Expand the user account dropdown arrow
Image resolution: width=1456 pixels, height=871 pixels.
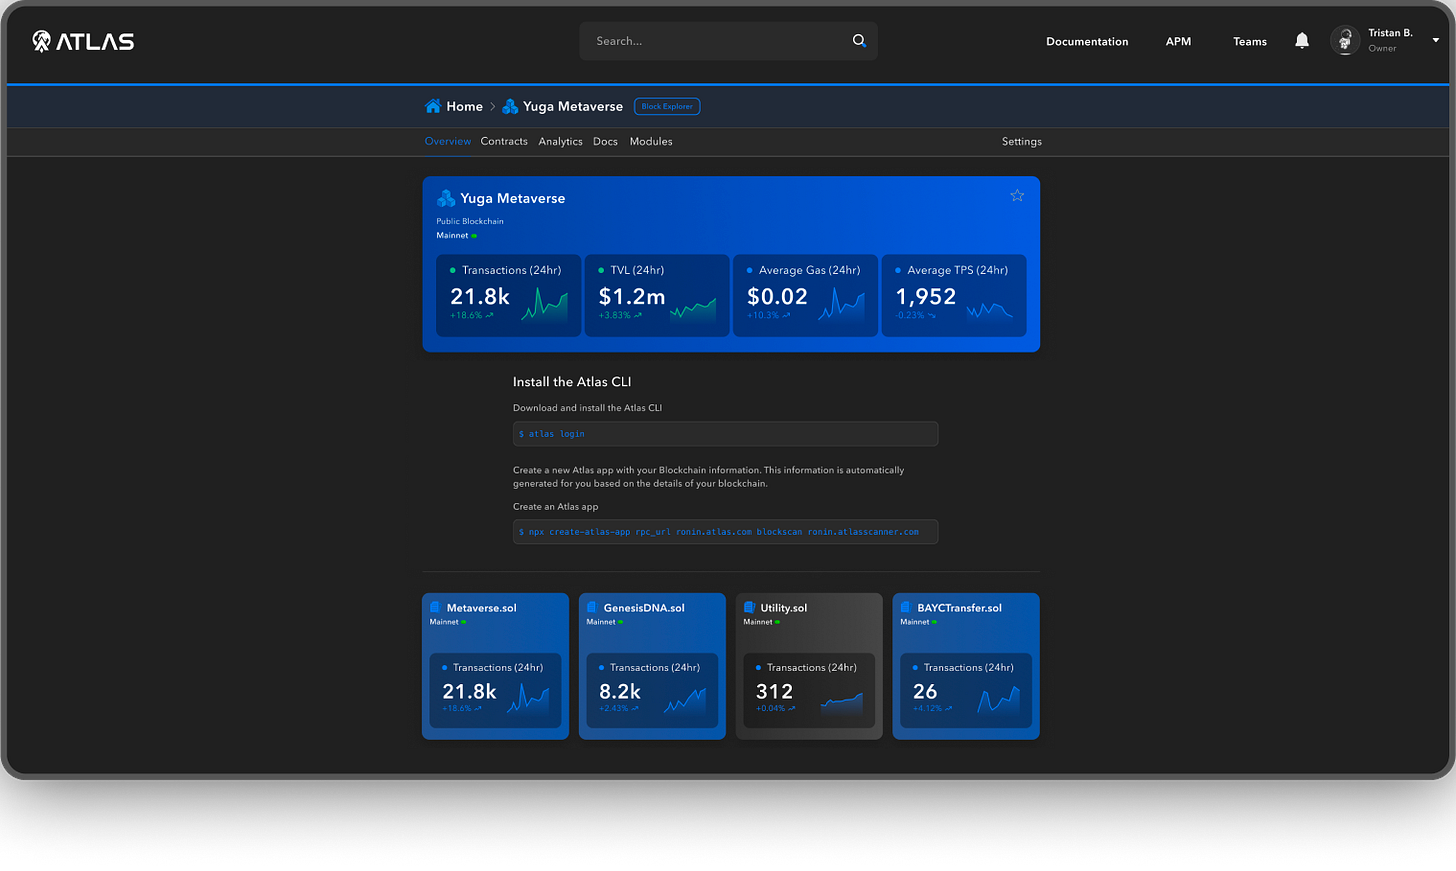click(x=1436, y=41)
